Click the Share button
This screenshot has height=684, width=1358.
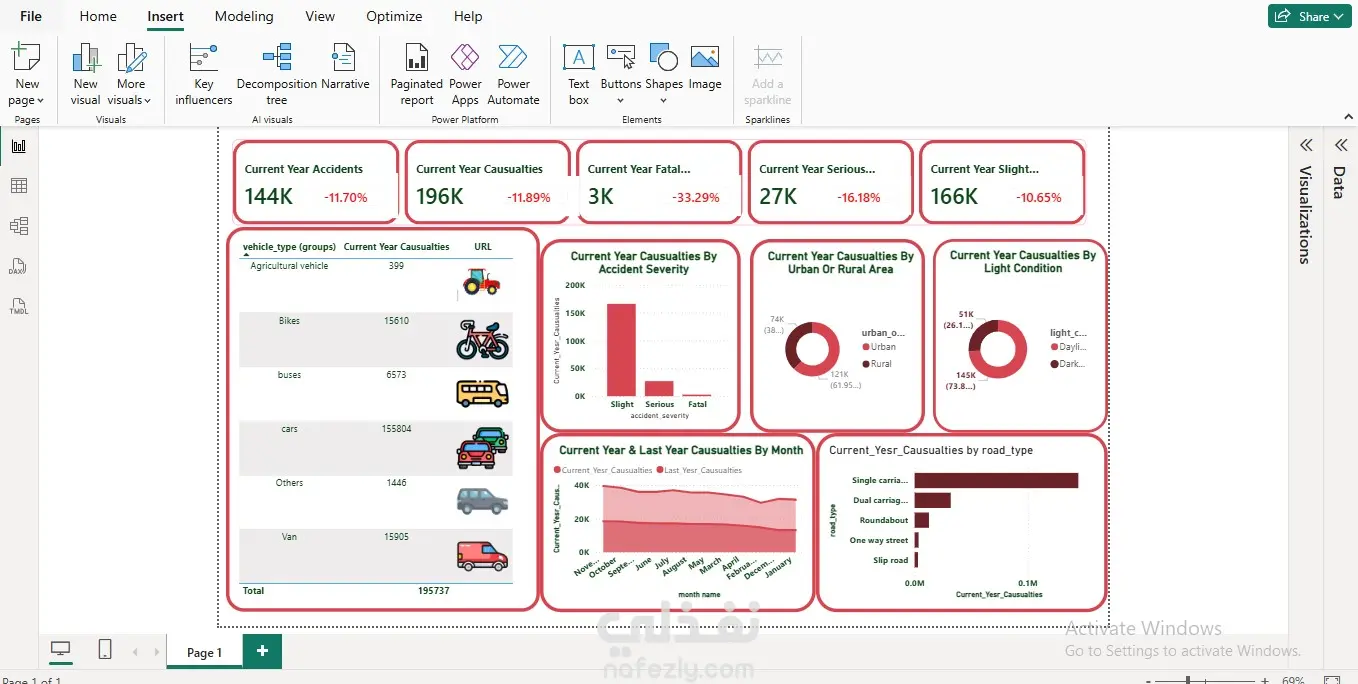point(1309,16)
